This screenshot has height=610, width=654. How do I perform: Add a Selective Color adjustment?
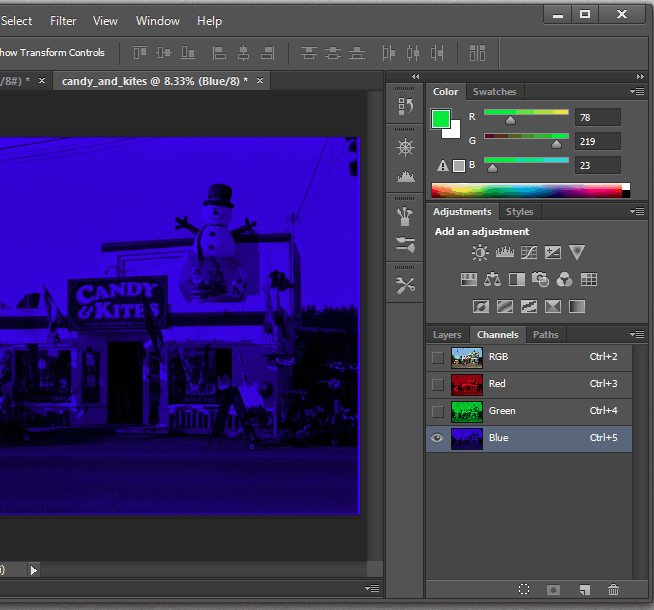pos(553,307)
